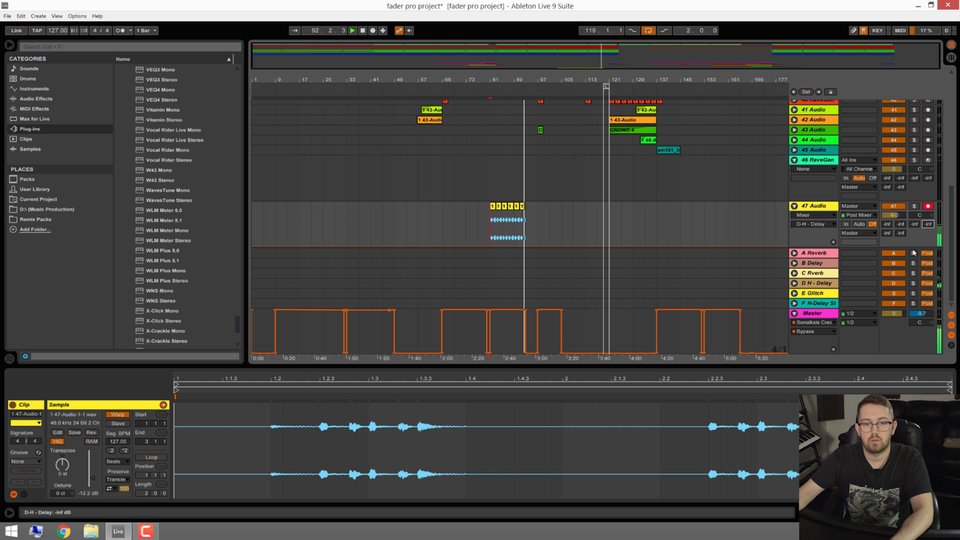Open the Help menu

coord(97,16)
